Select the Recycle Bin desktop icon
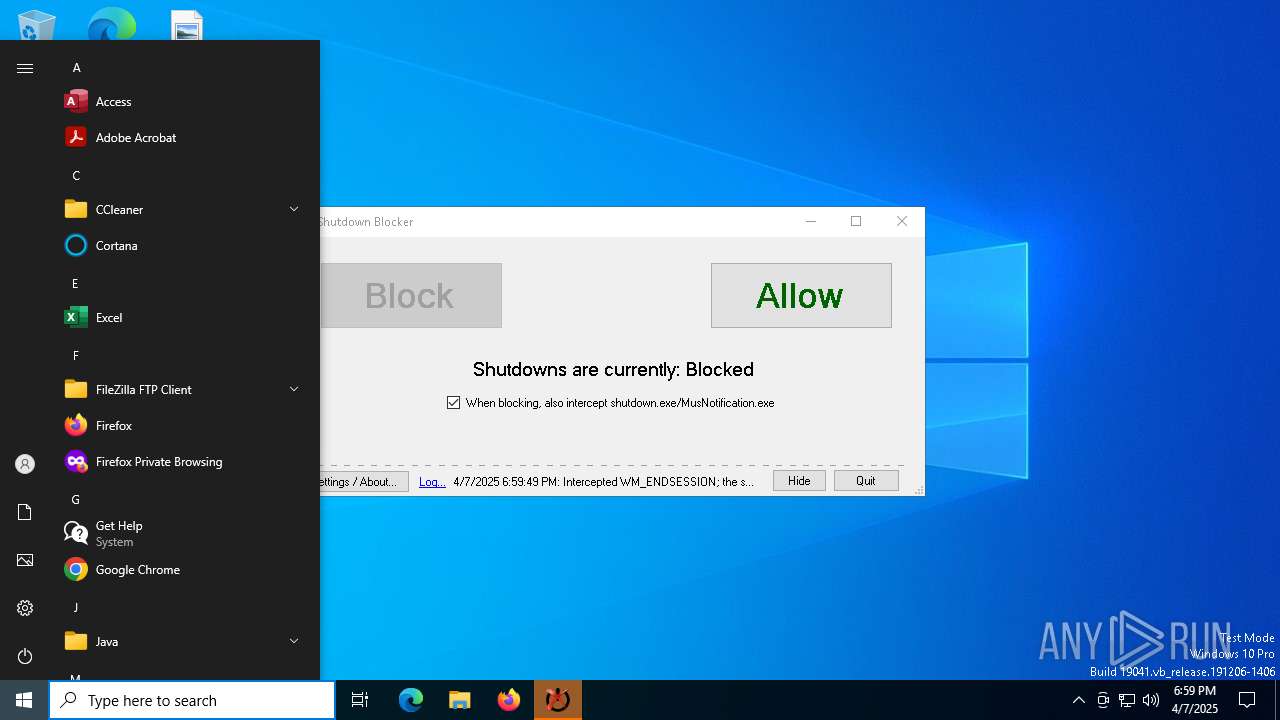 point(37,25)
